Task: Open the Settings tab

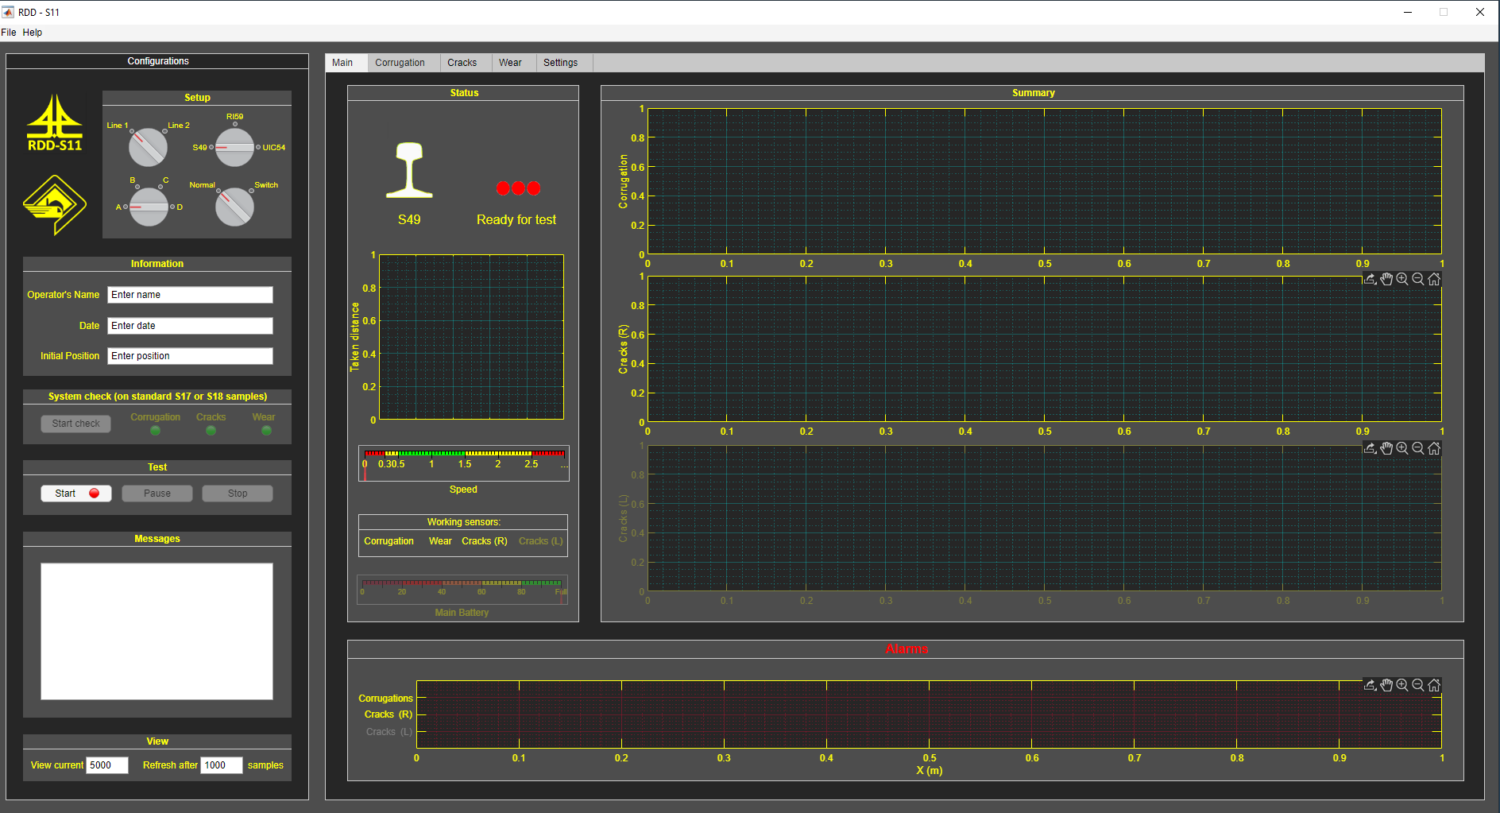Action: point(560,63)
